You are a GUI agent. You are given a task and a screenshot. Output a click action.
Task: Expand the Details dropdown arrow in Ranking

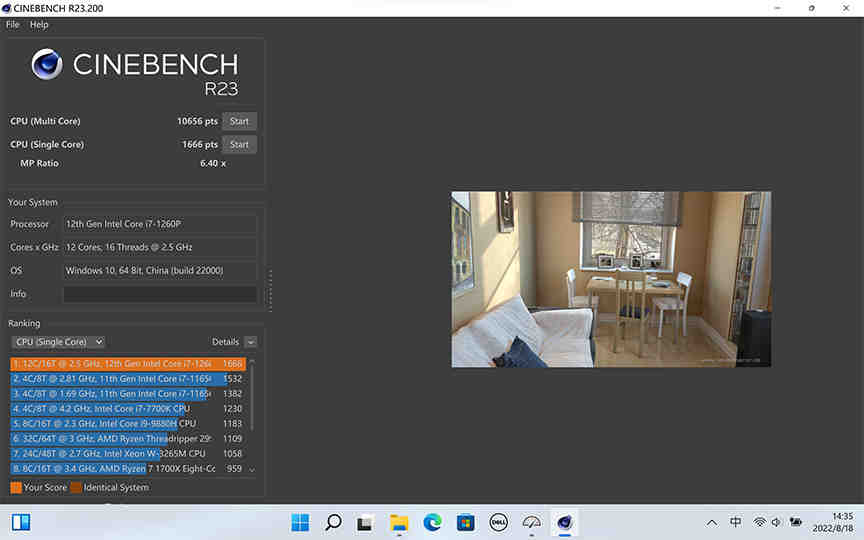coord(250,342)
